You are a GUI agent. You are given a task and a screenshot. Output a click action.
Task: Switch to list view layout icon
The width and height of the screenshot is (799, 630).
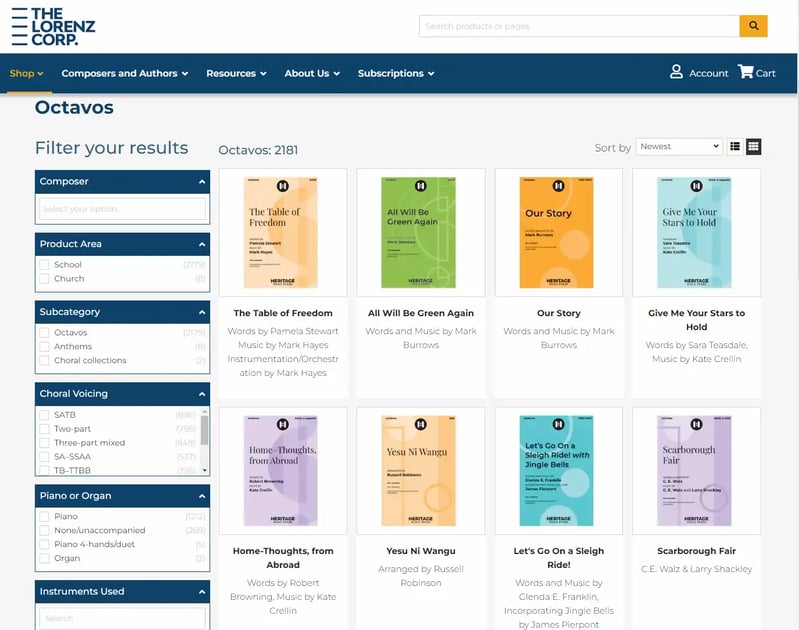point(735,147)
